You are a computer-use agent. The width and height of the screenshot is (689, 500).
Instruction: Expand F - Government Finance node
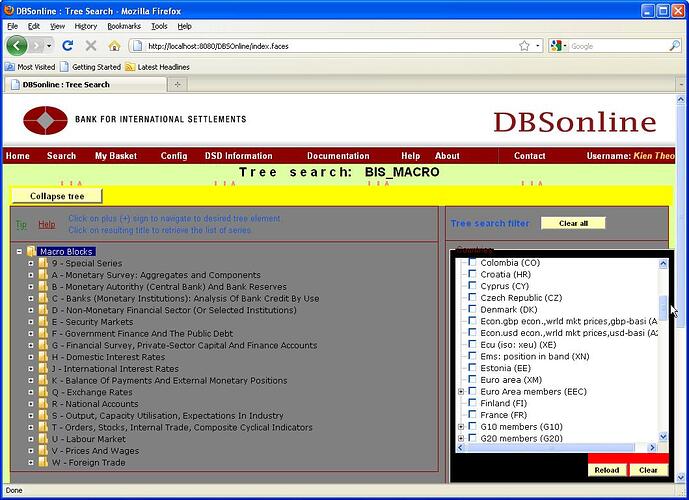[x=31, y=333]
